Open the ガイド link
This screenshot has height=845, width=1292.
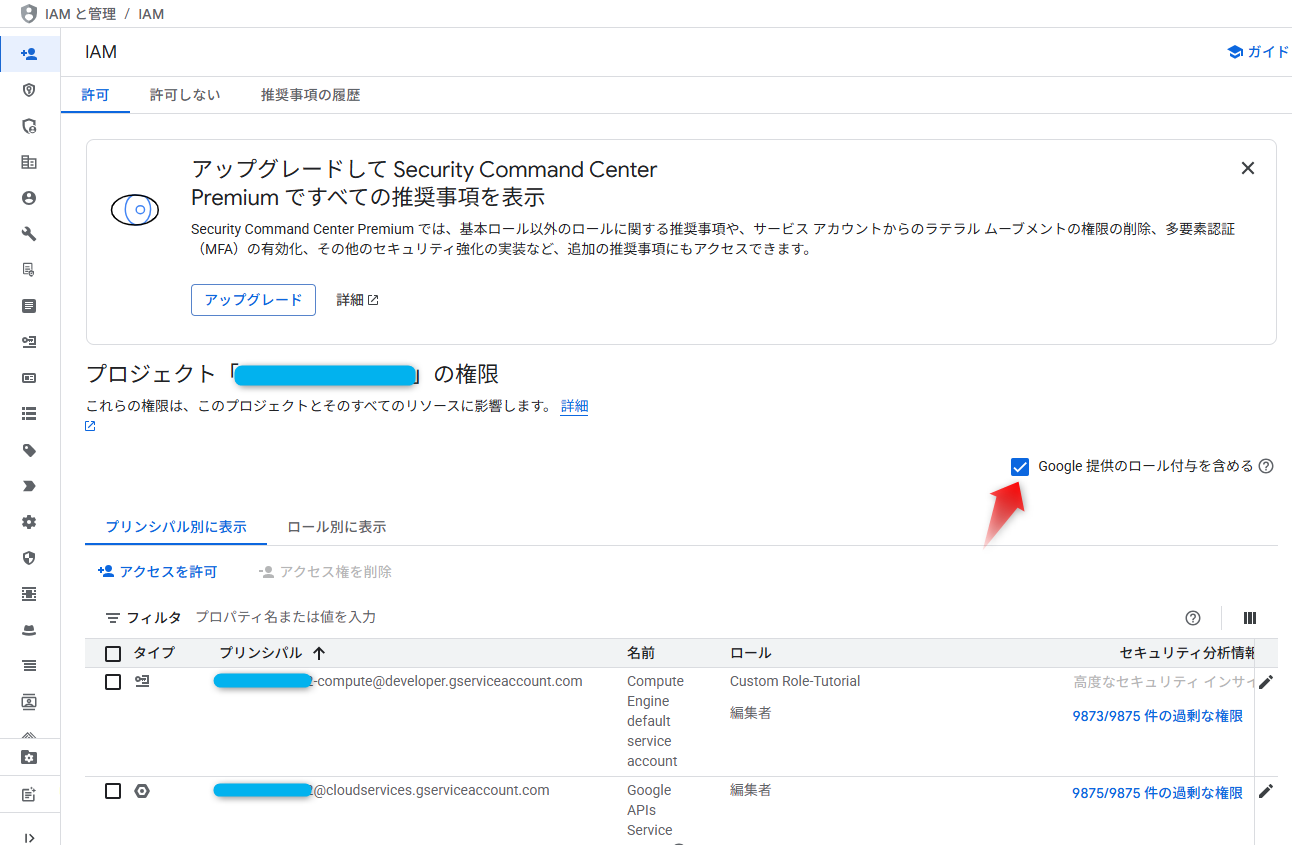tap(1258, 52)
